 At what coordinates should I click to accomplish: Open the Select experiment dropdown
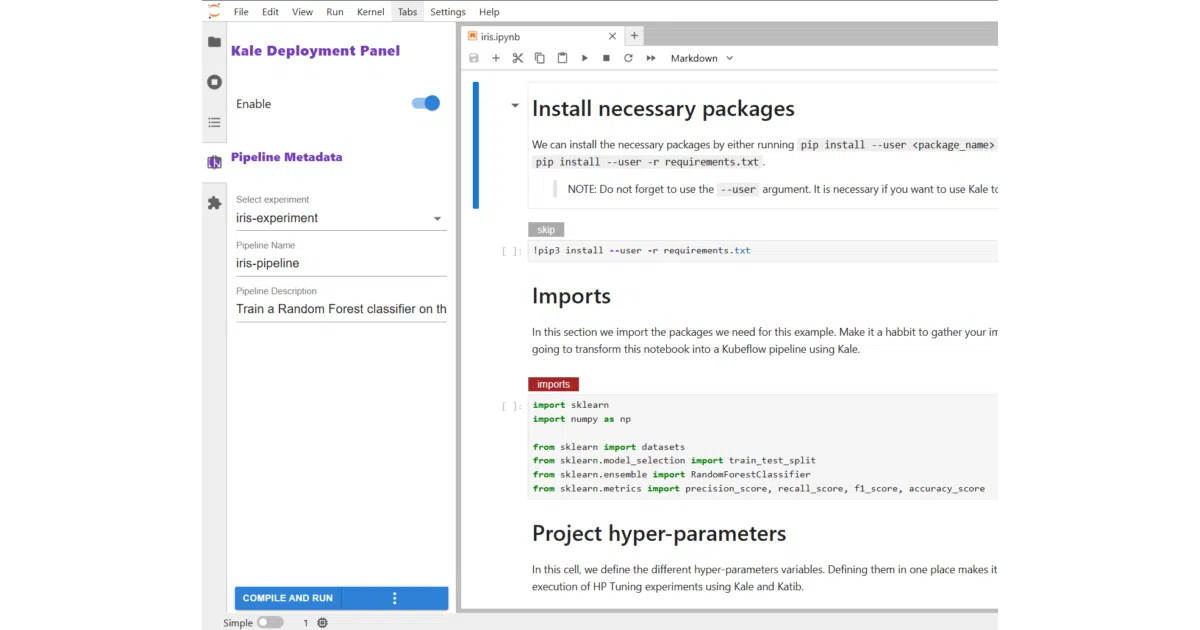340,218
